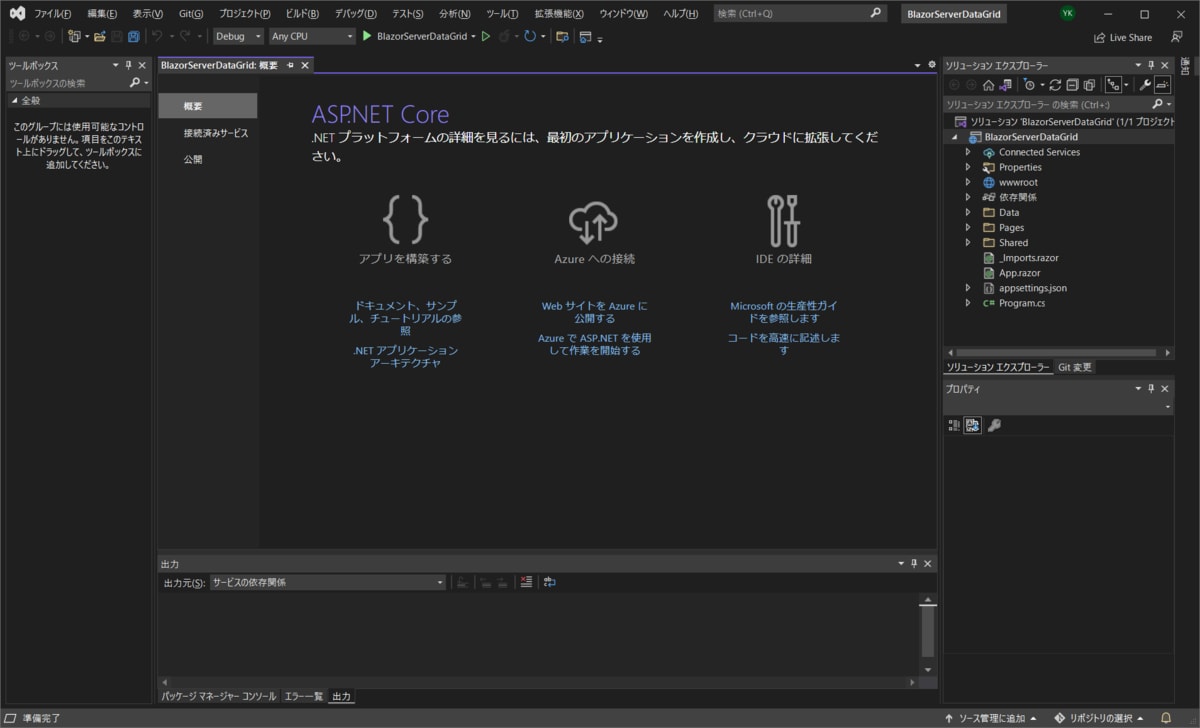Start debugging with the green play arrow

tap(367, 36)
